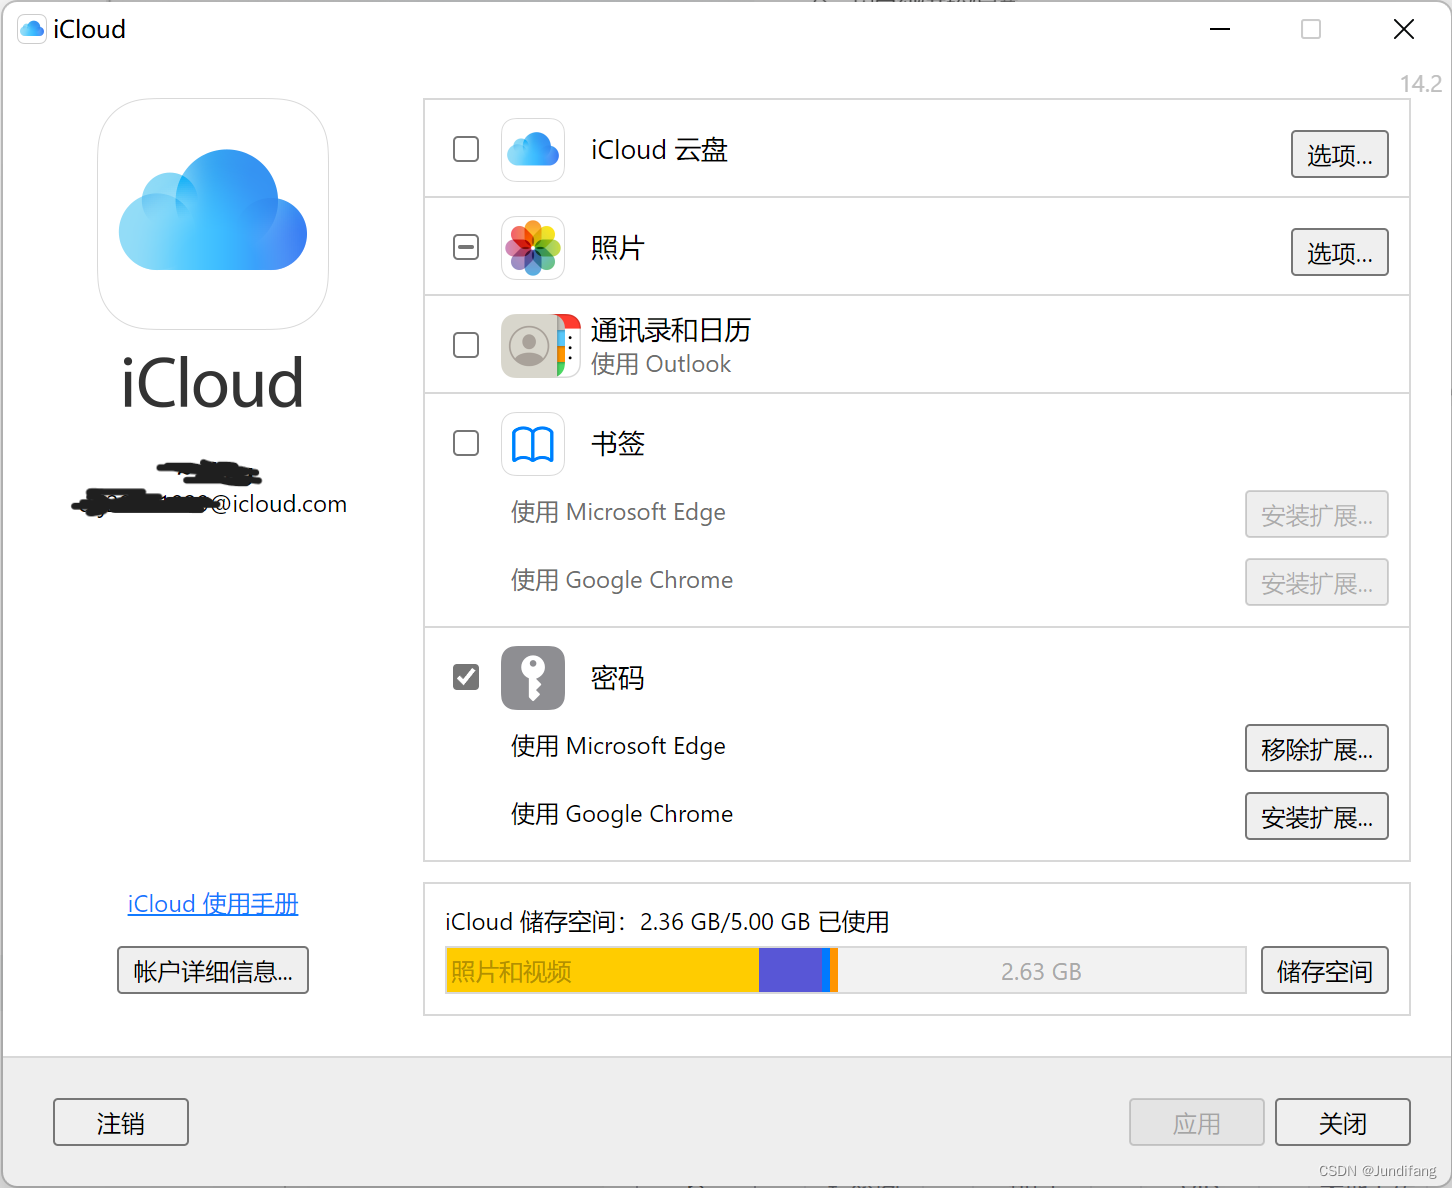
Task: Open 帐户详细信息 dialog
Action: point(213,970)
